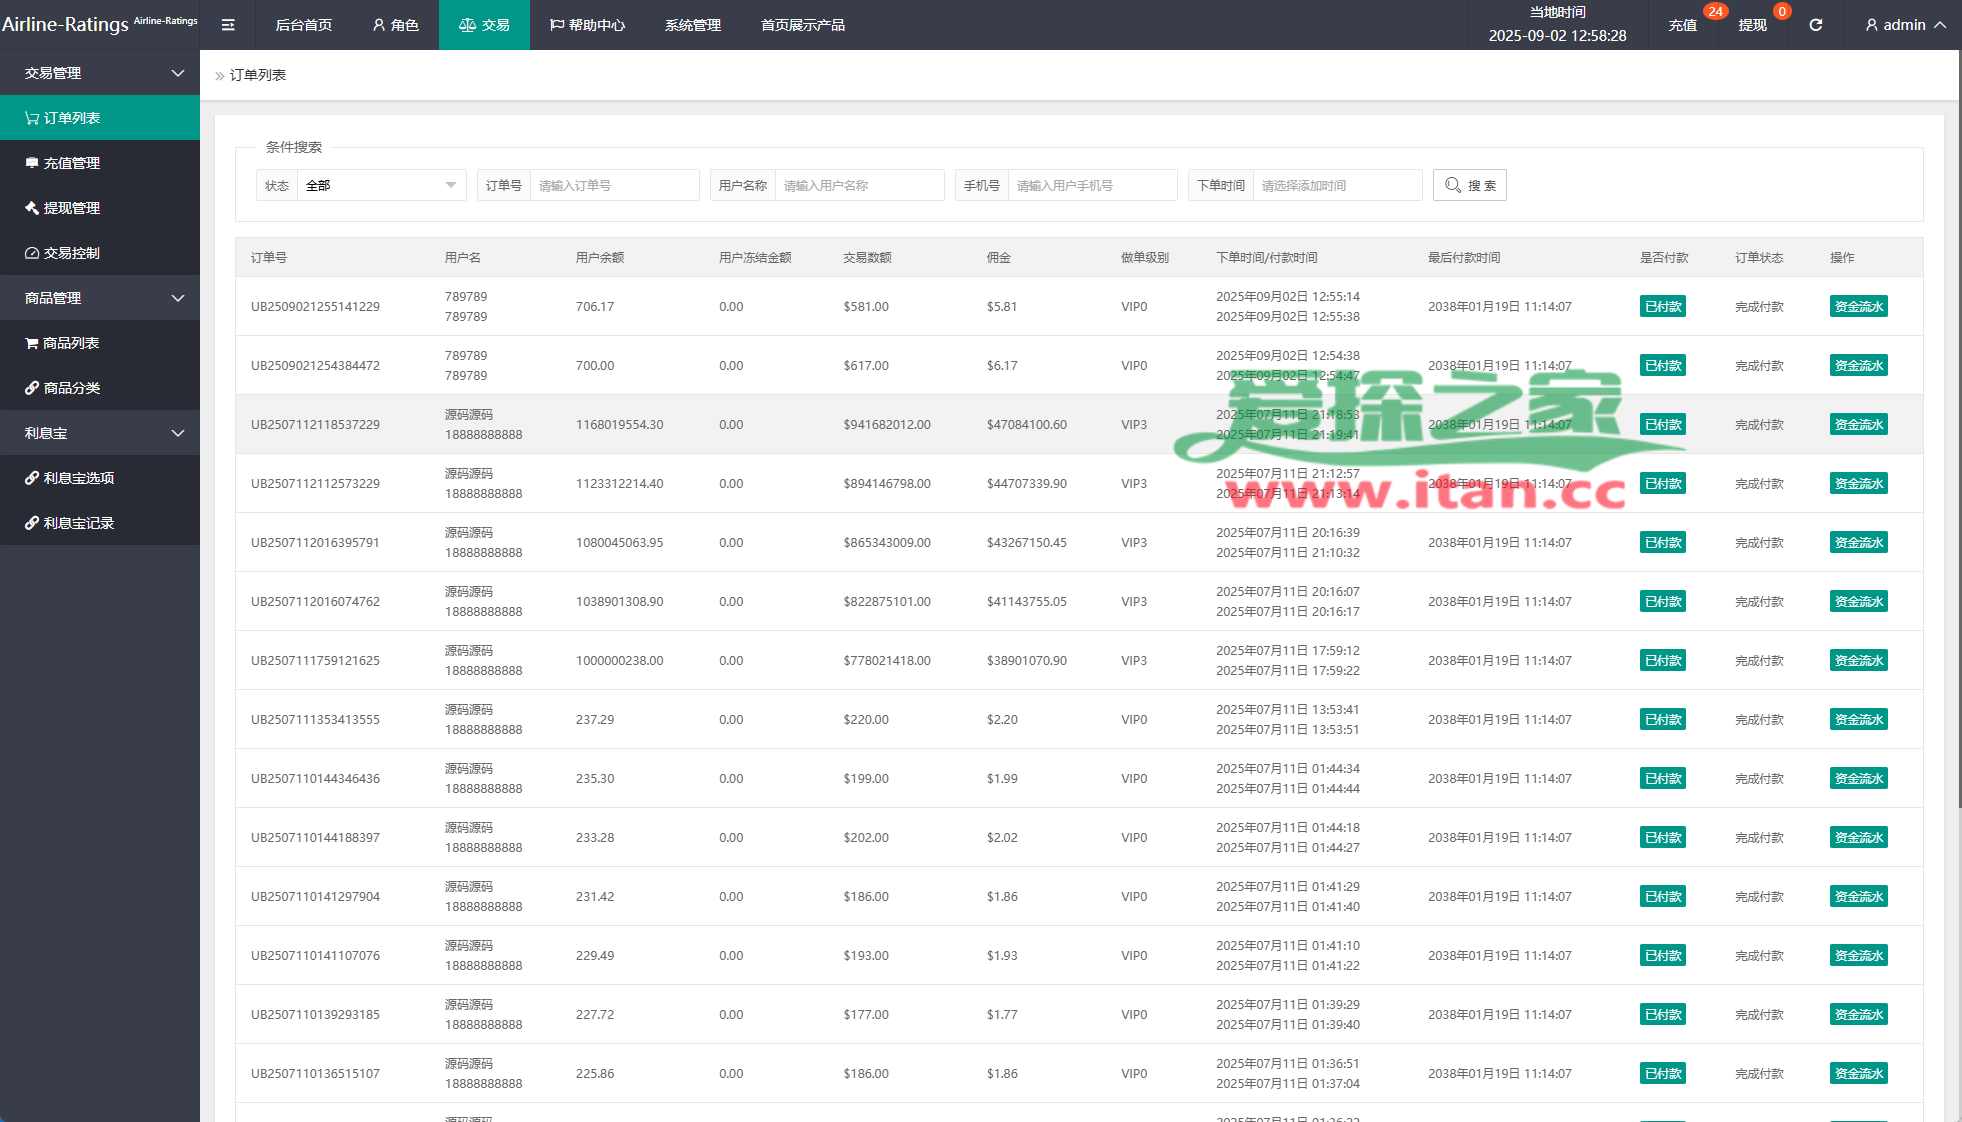Image resolution: width=1962 pixels, height=1122 pixels.
Task: Click 资金流水 for order UB2507112118537229
Action: coord(1859,425)
